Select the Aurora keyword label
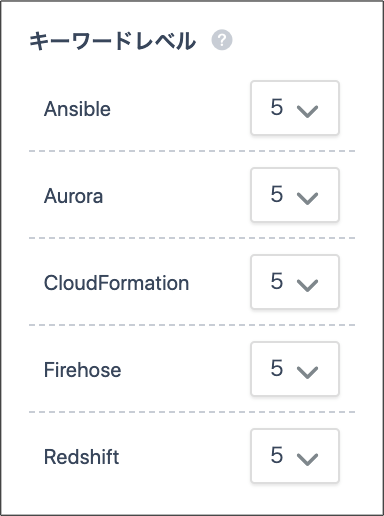This screenshot has width=384, height=516. 73,196
